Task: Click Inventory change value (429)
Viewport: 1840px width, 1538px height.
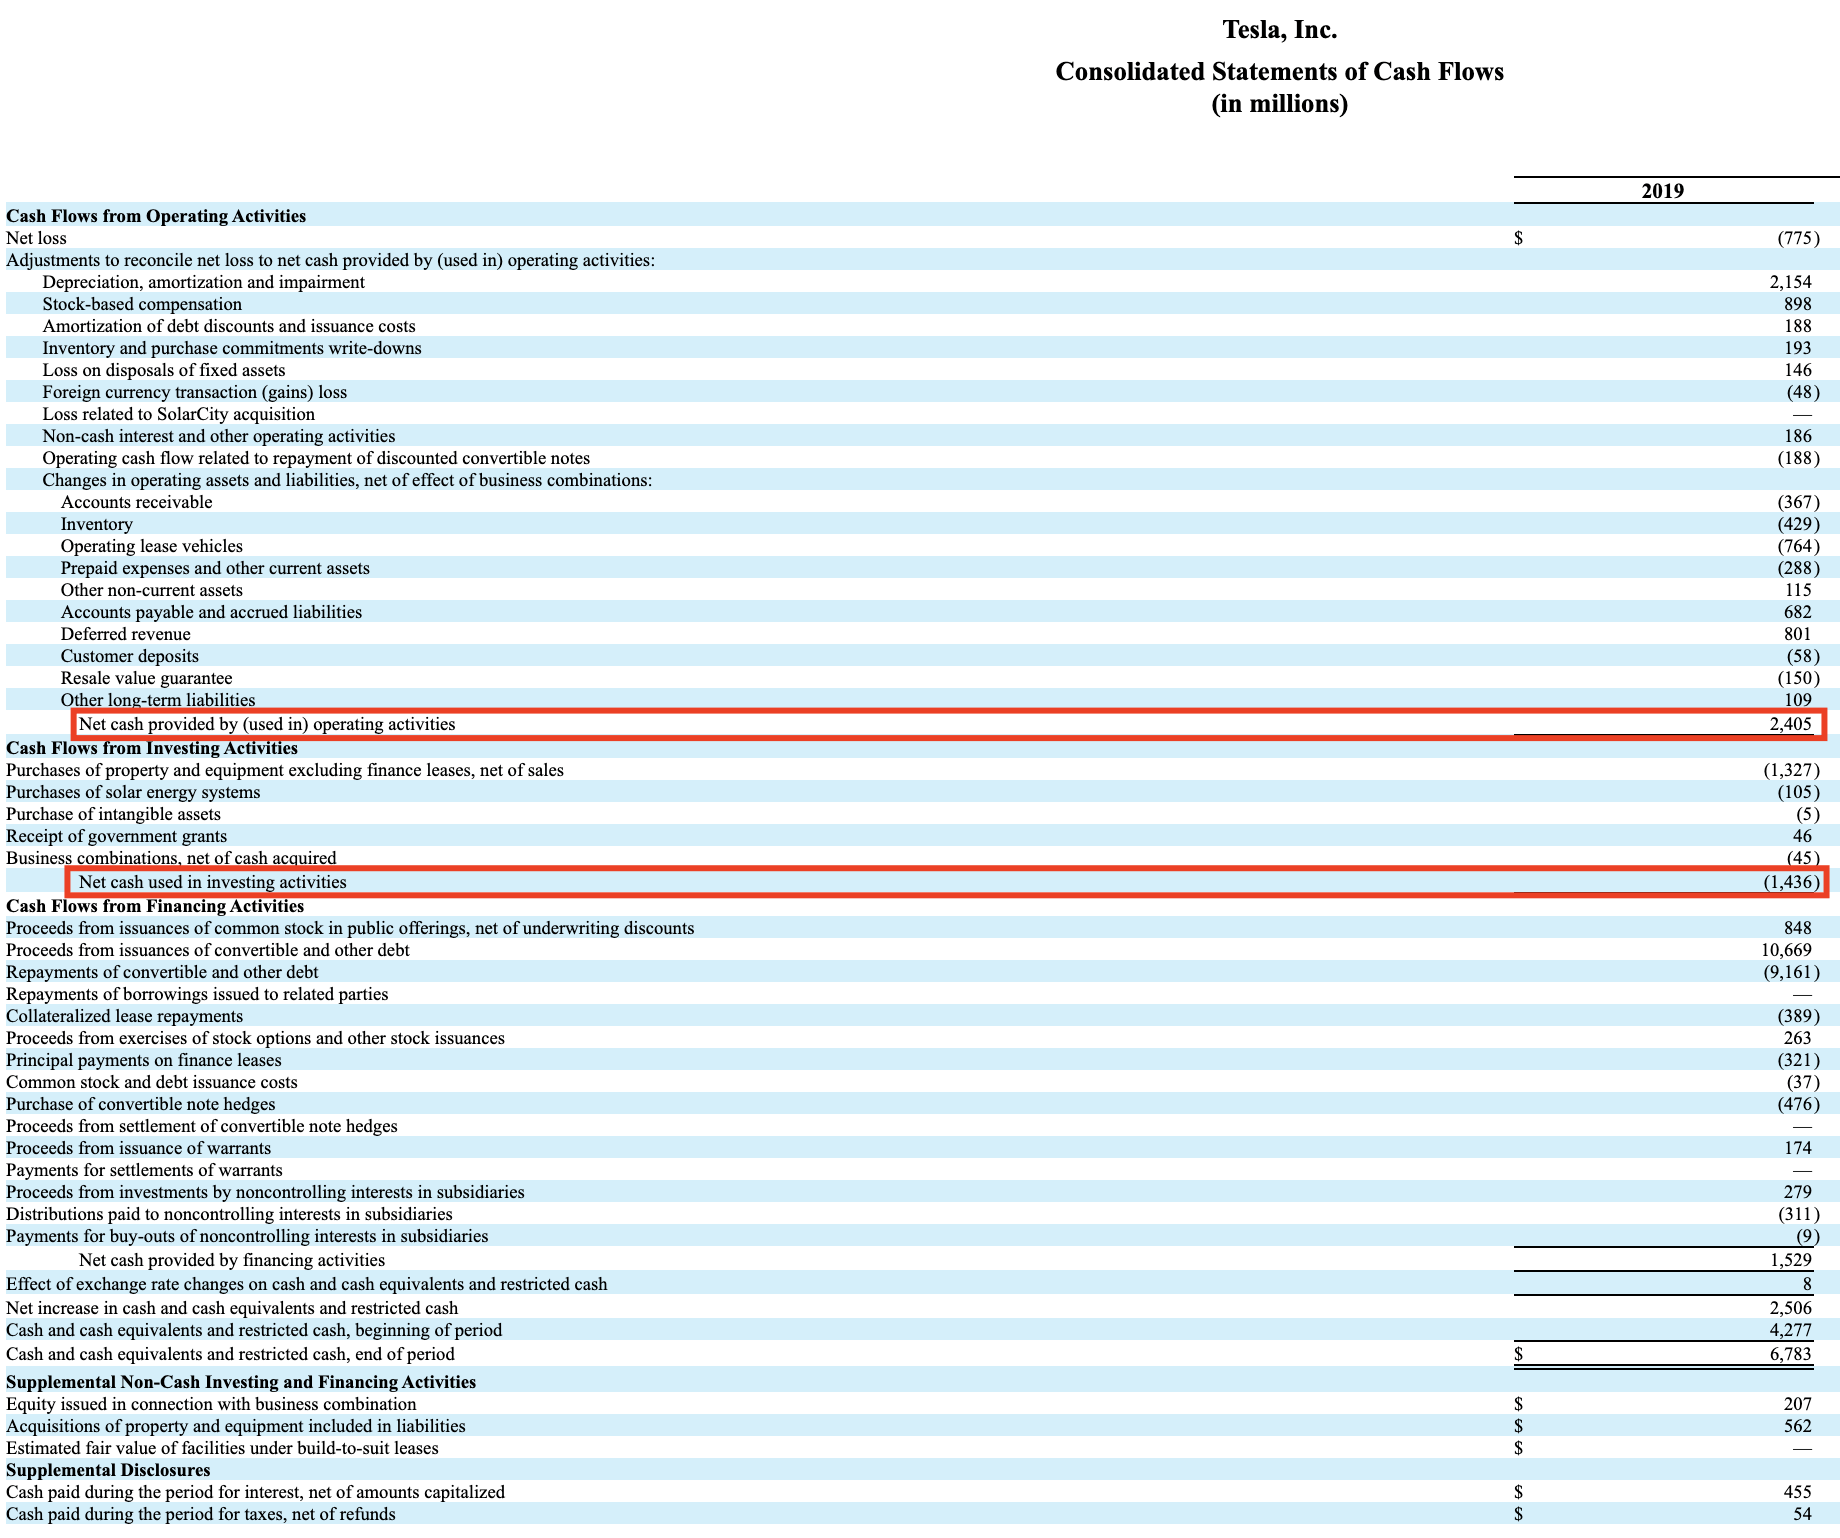Action: click(1798, 524)
